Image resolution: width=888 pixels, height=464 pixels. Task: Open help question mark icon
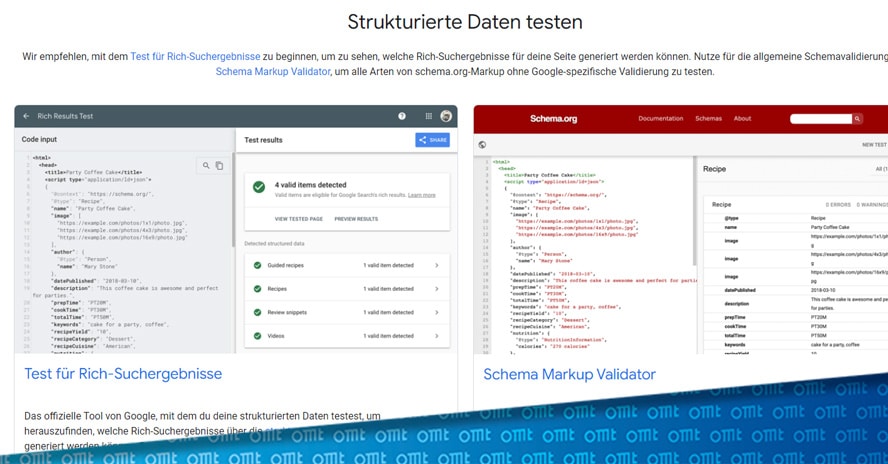point(402,116)
